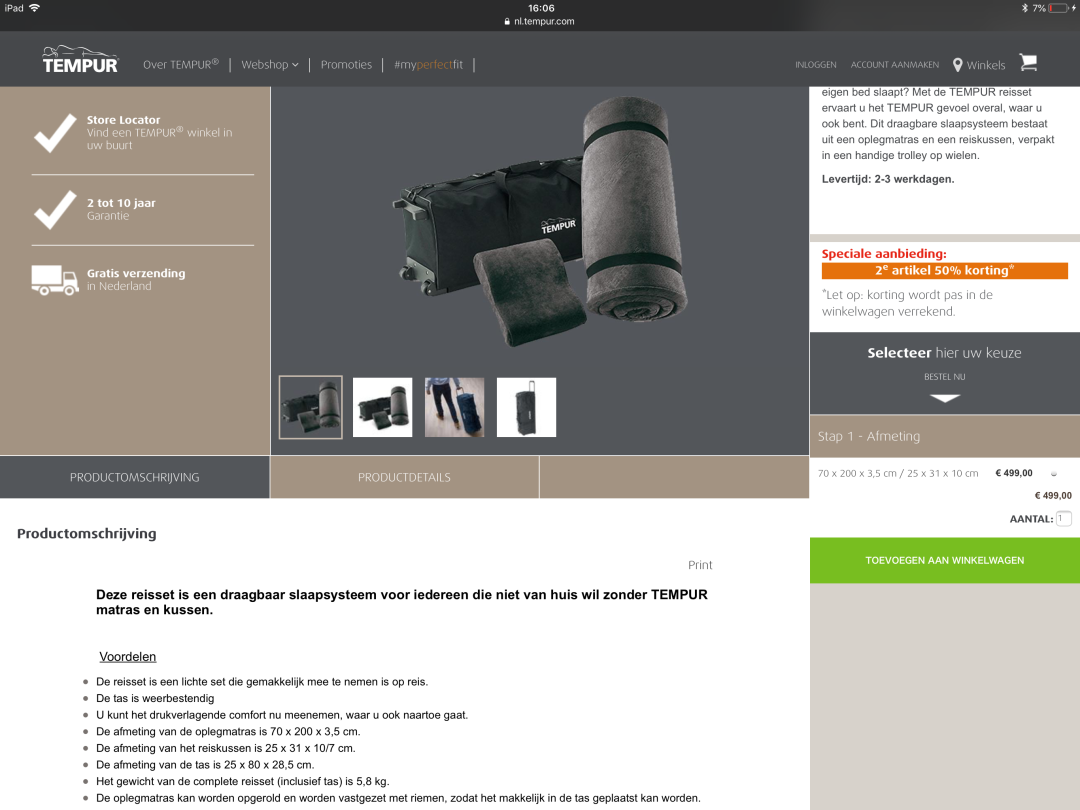Expand the Webshop dropdown menu
This screenshot has height=810, width=1080.
[x=269, y=65]
